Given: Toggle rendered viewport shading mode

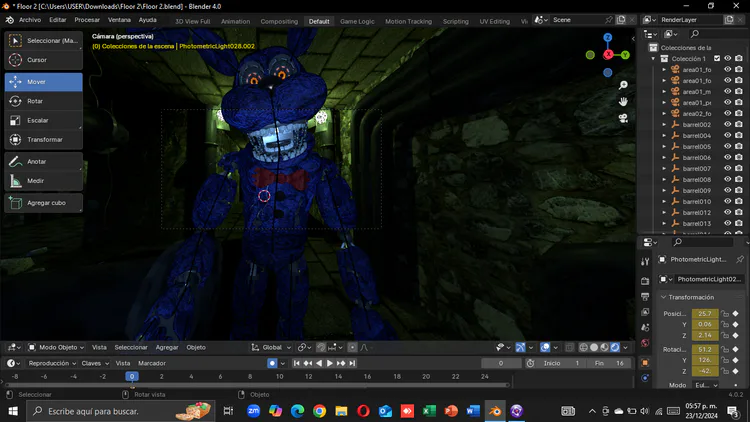Looking at the screenshot, I should pos(615,347).
